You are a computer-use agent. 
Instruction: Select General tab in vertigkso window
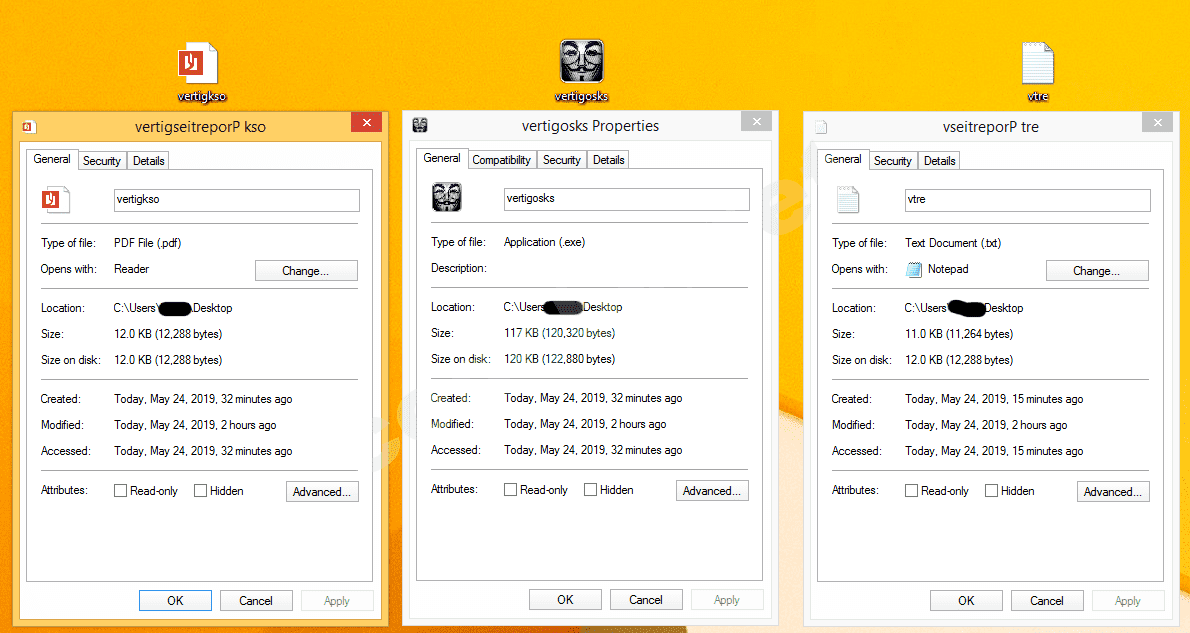pyautogui.click(x=52, y=159)
